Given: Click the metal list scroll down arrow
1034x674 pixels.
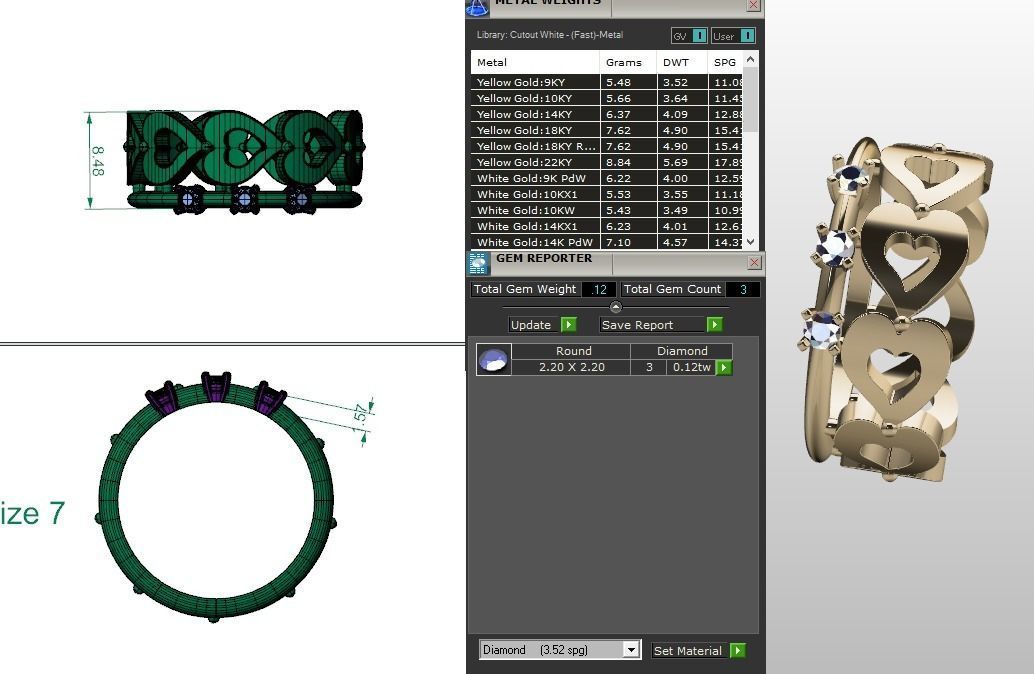Looking at the screenshot, I should pos(750,241).
